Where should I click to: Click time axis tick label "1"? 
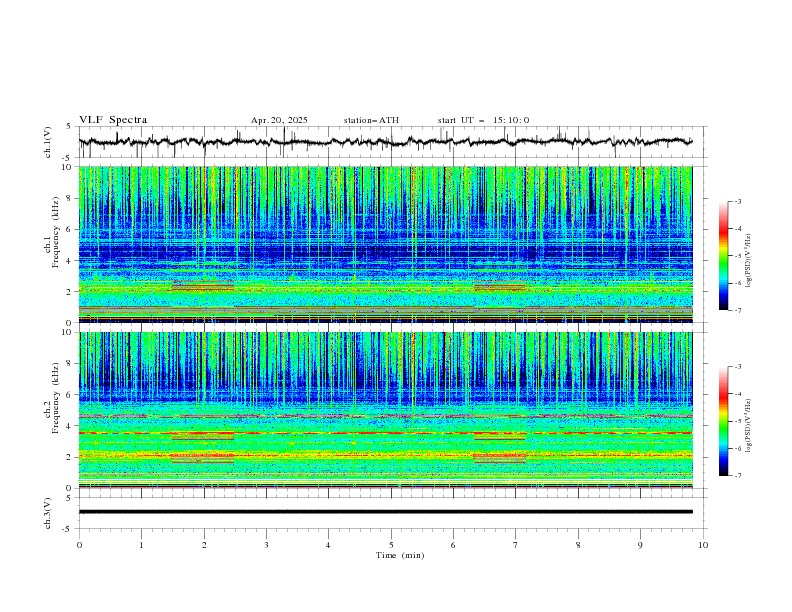[141, 545]
